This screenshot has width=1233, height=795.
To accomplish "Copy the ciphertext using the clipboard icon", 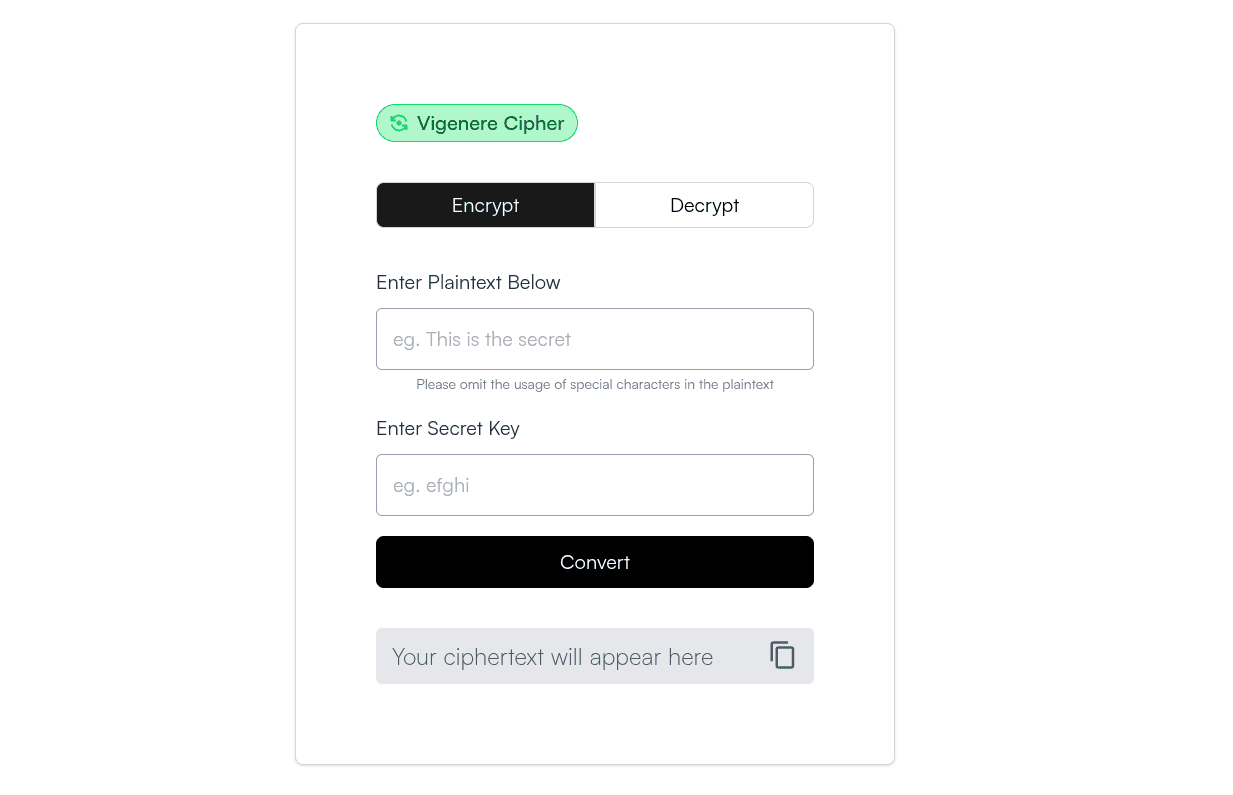I will tap(782, 655).
